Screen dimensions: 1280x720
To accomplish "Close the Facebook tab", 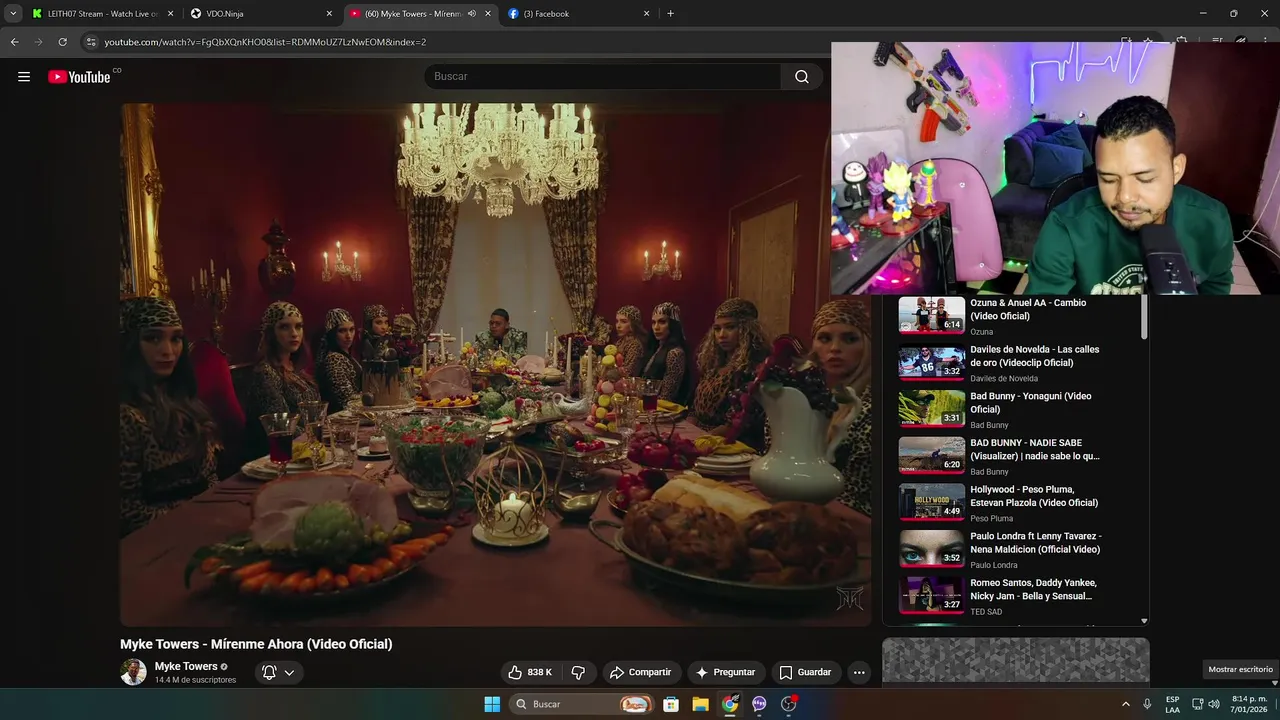I will tap(646, 14).
